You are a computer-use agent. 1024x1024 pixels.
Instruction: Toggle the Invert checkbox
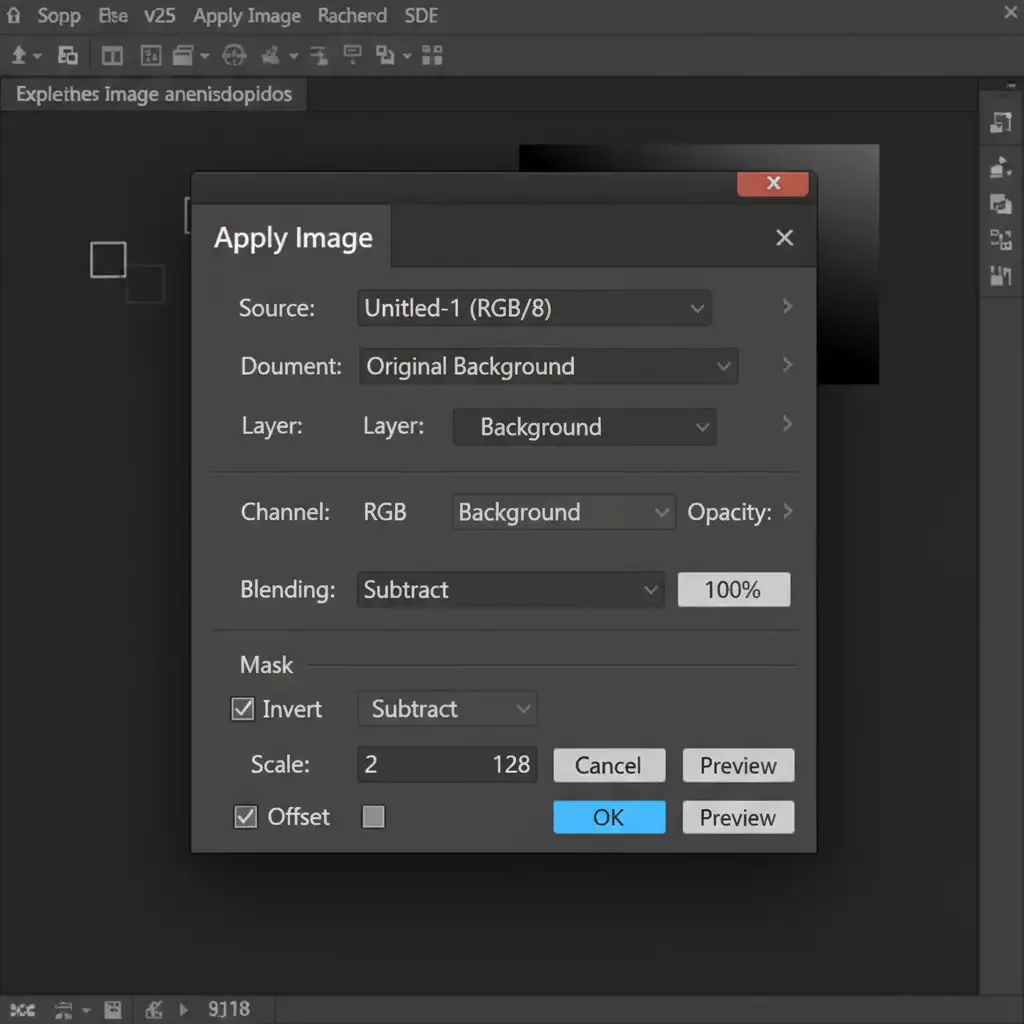tap(242, 709)
